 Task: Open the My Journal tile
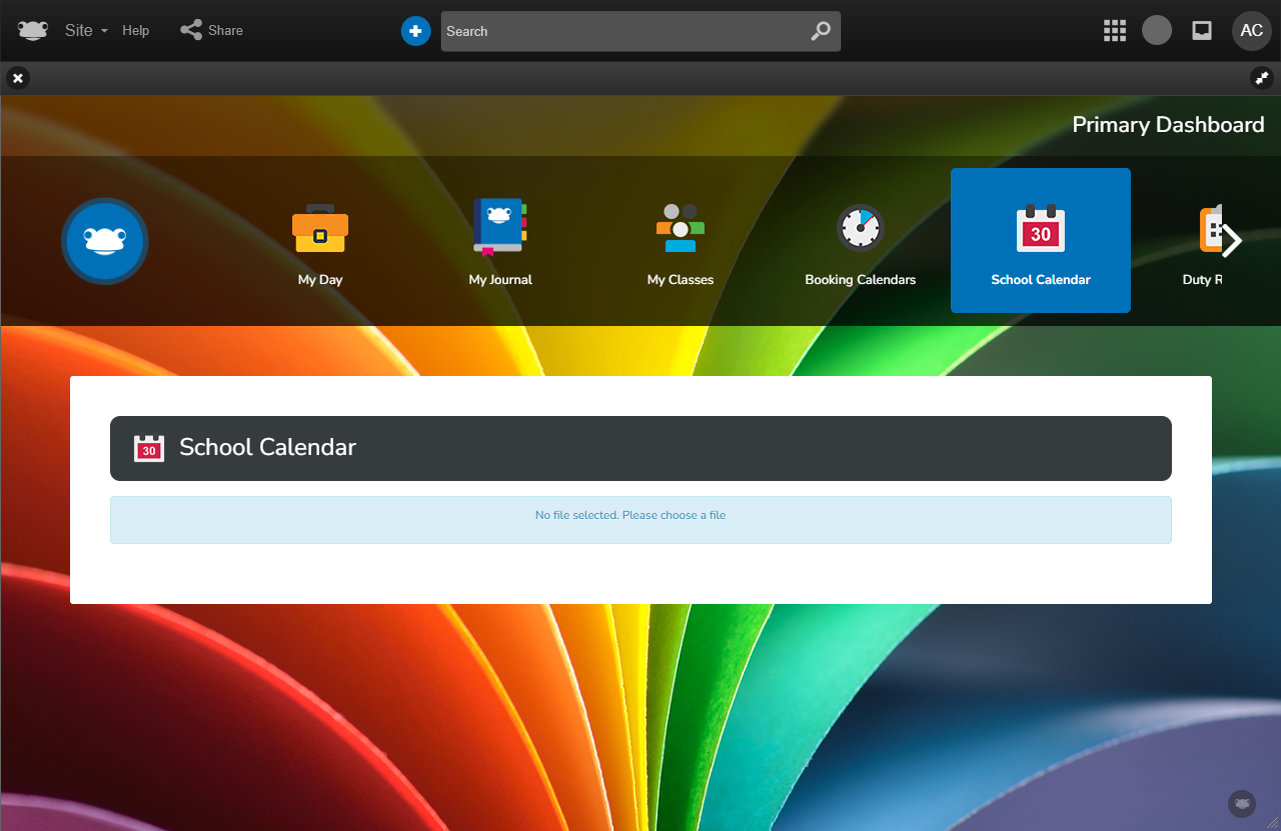click(x=500, y=242)
